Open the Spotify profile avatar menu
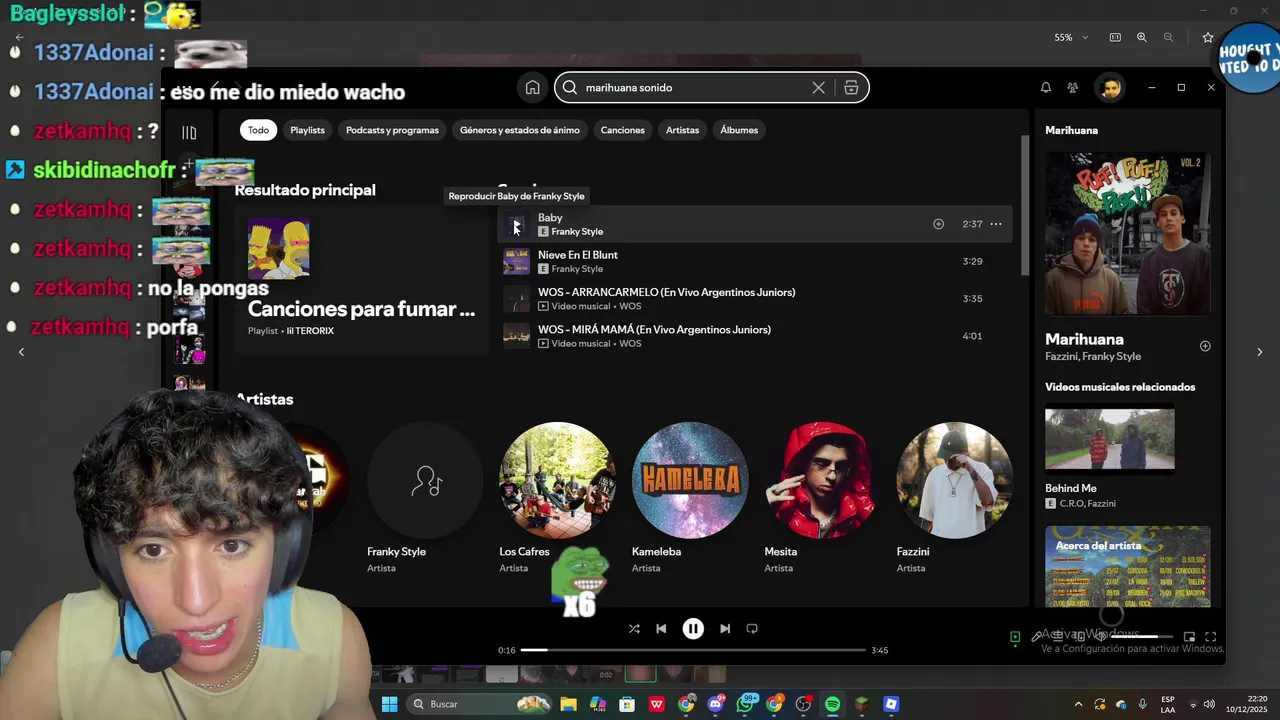This screenshot has width=1280, height=720. pyautogui.click(x=1110, y=88)
